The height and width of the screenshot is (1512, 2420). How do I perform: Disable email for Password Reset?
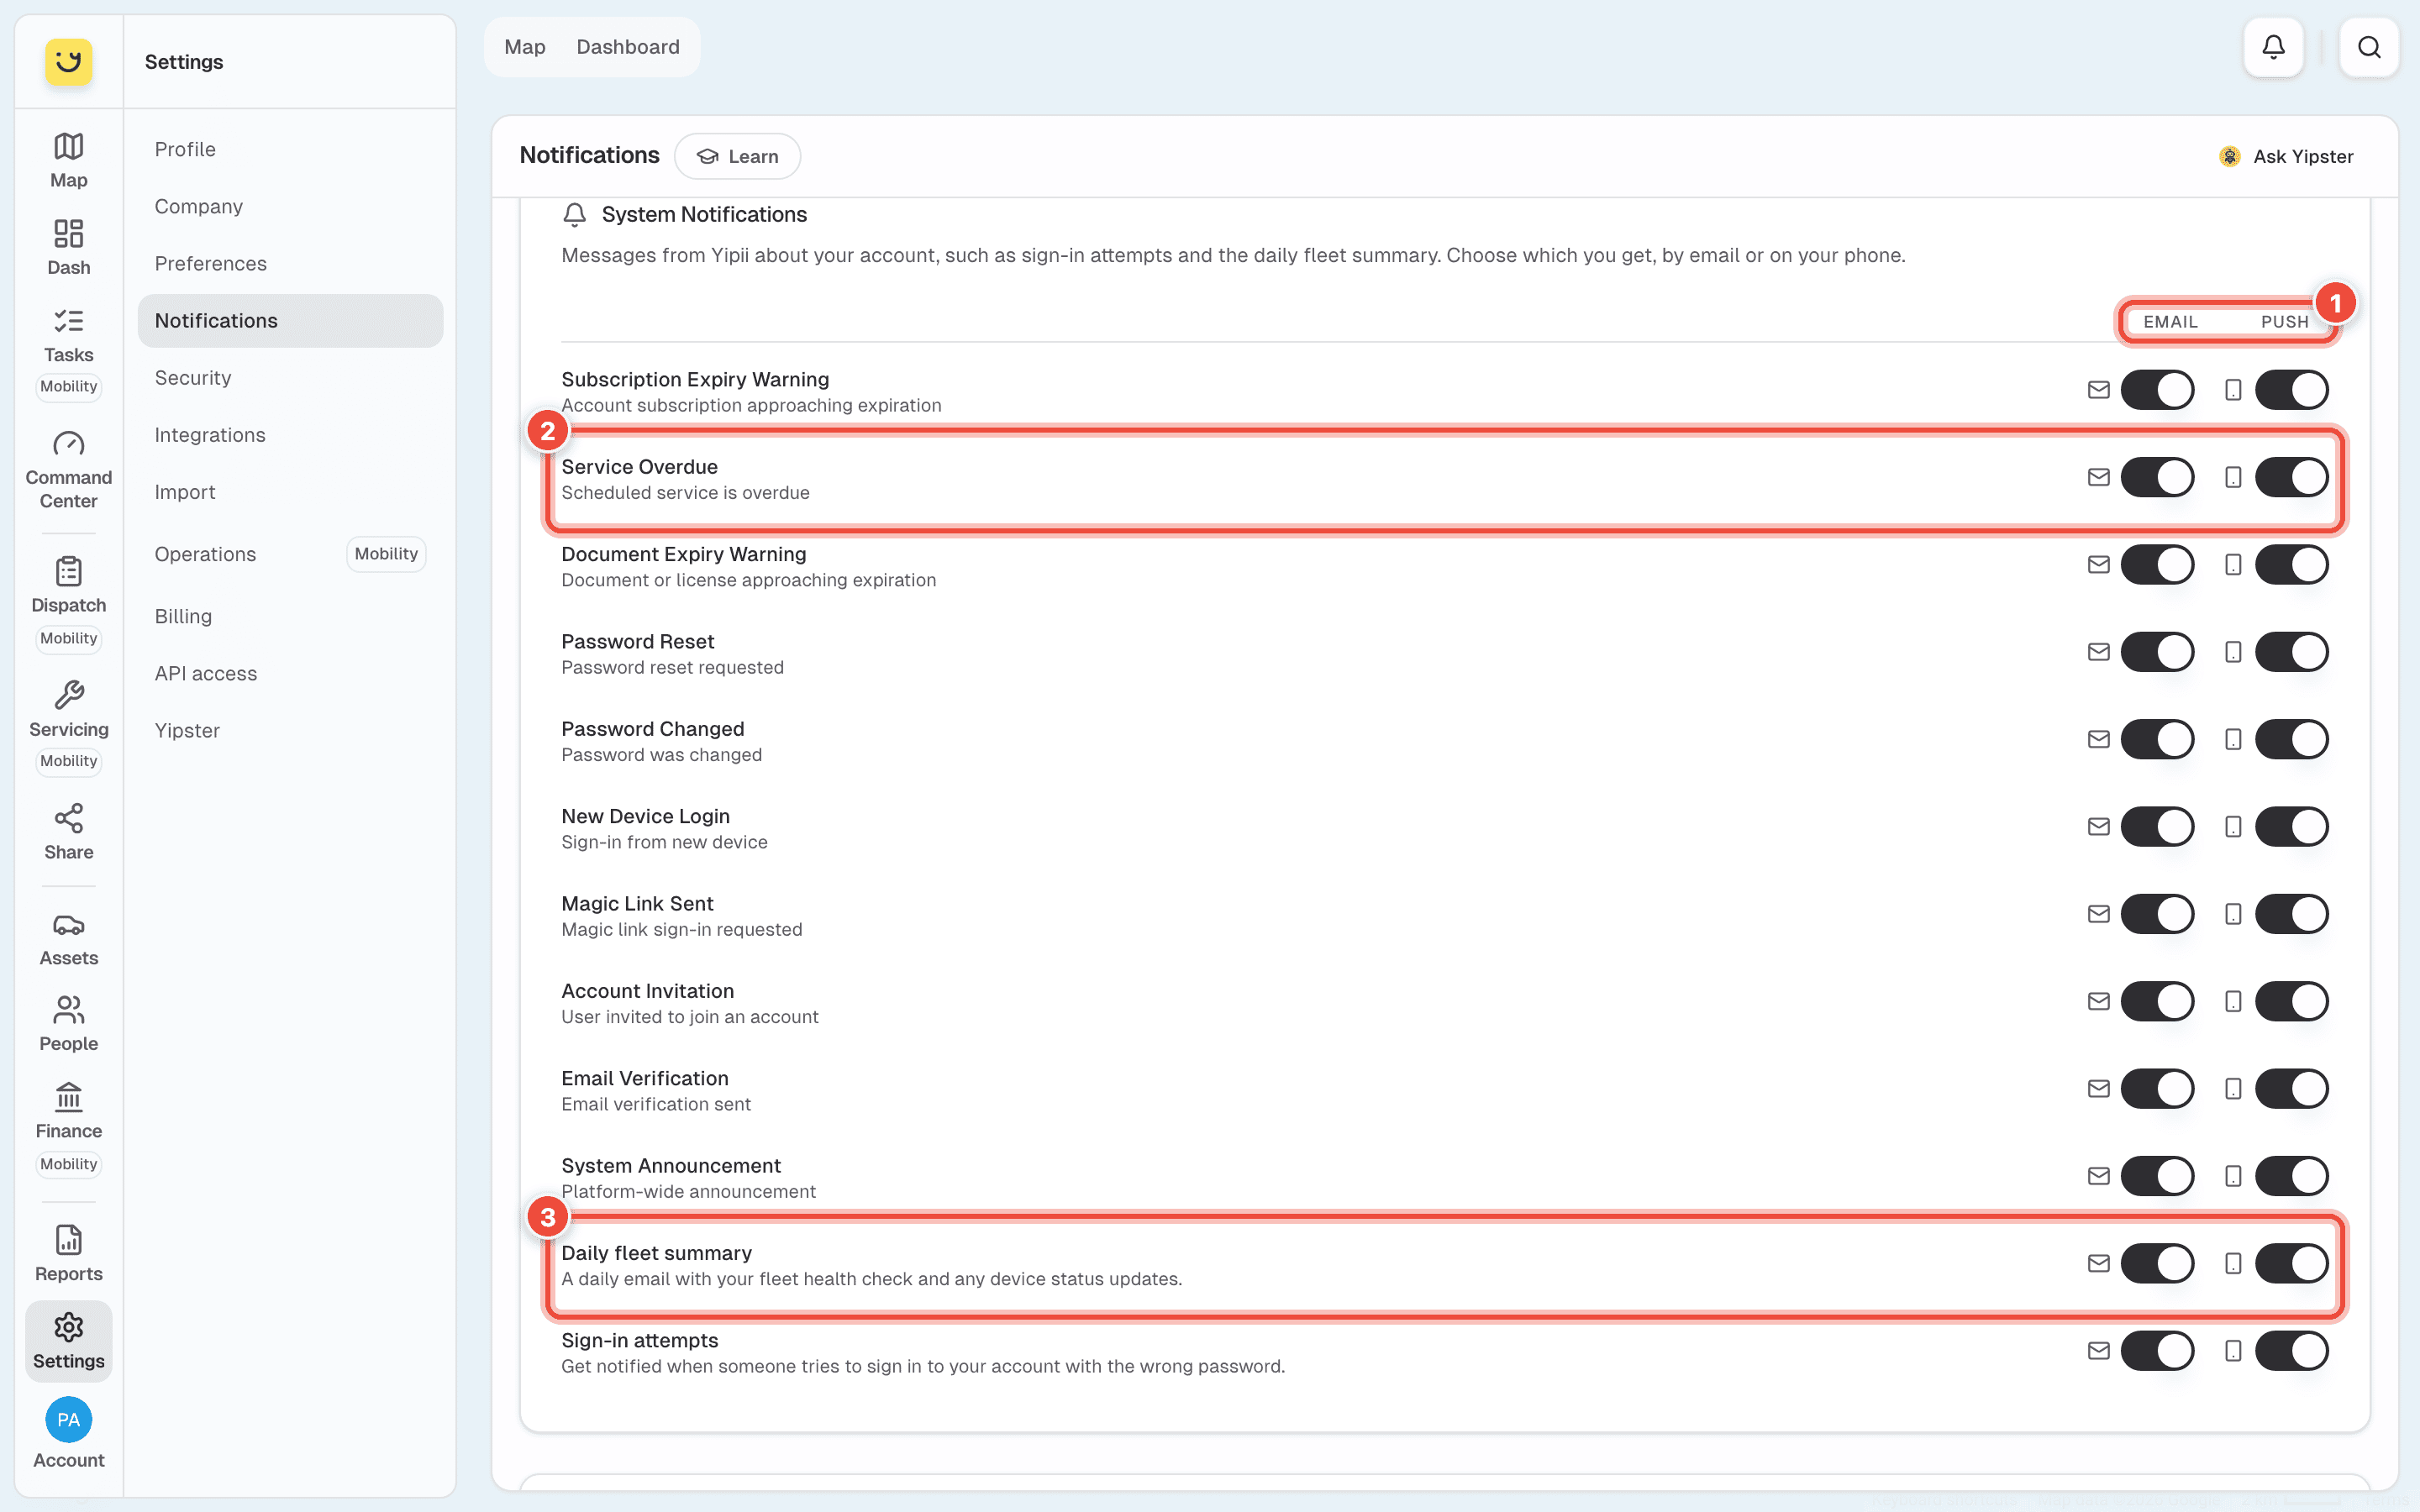pyautogui.click(x=2157, y=652)
